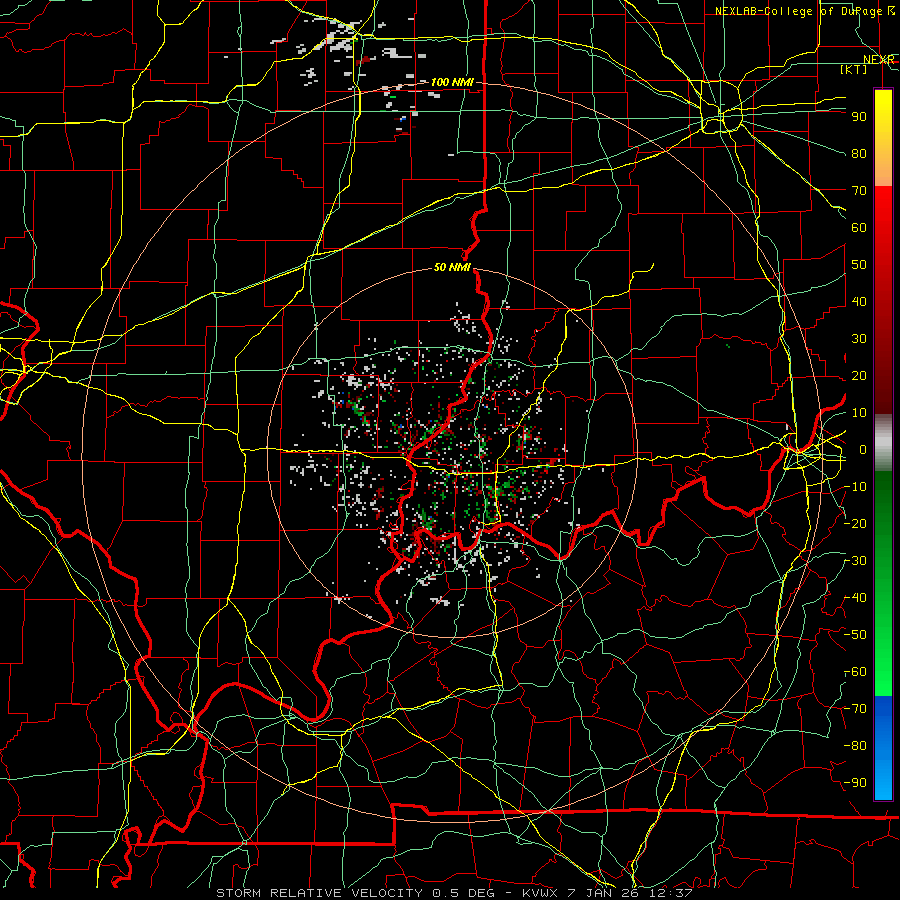Click the -20 scale label
The image size is (900, 900).
855,523
